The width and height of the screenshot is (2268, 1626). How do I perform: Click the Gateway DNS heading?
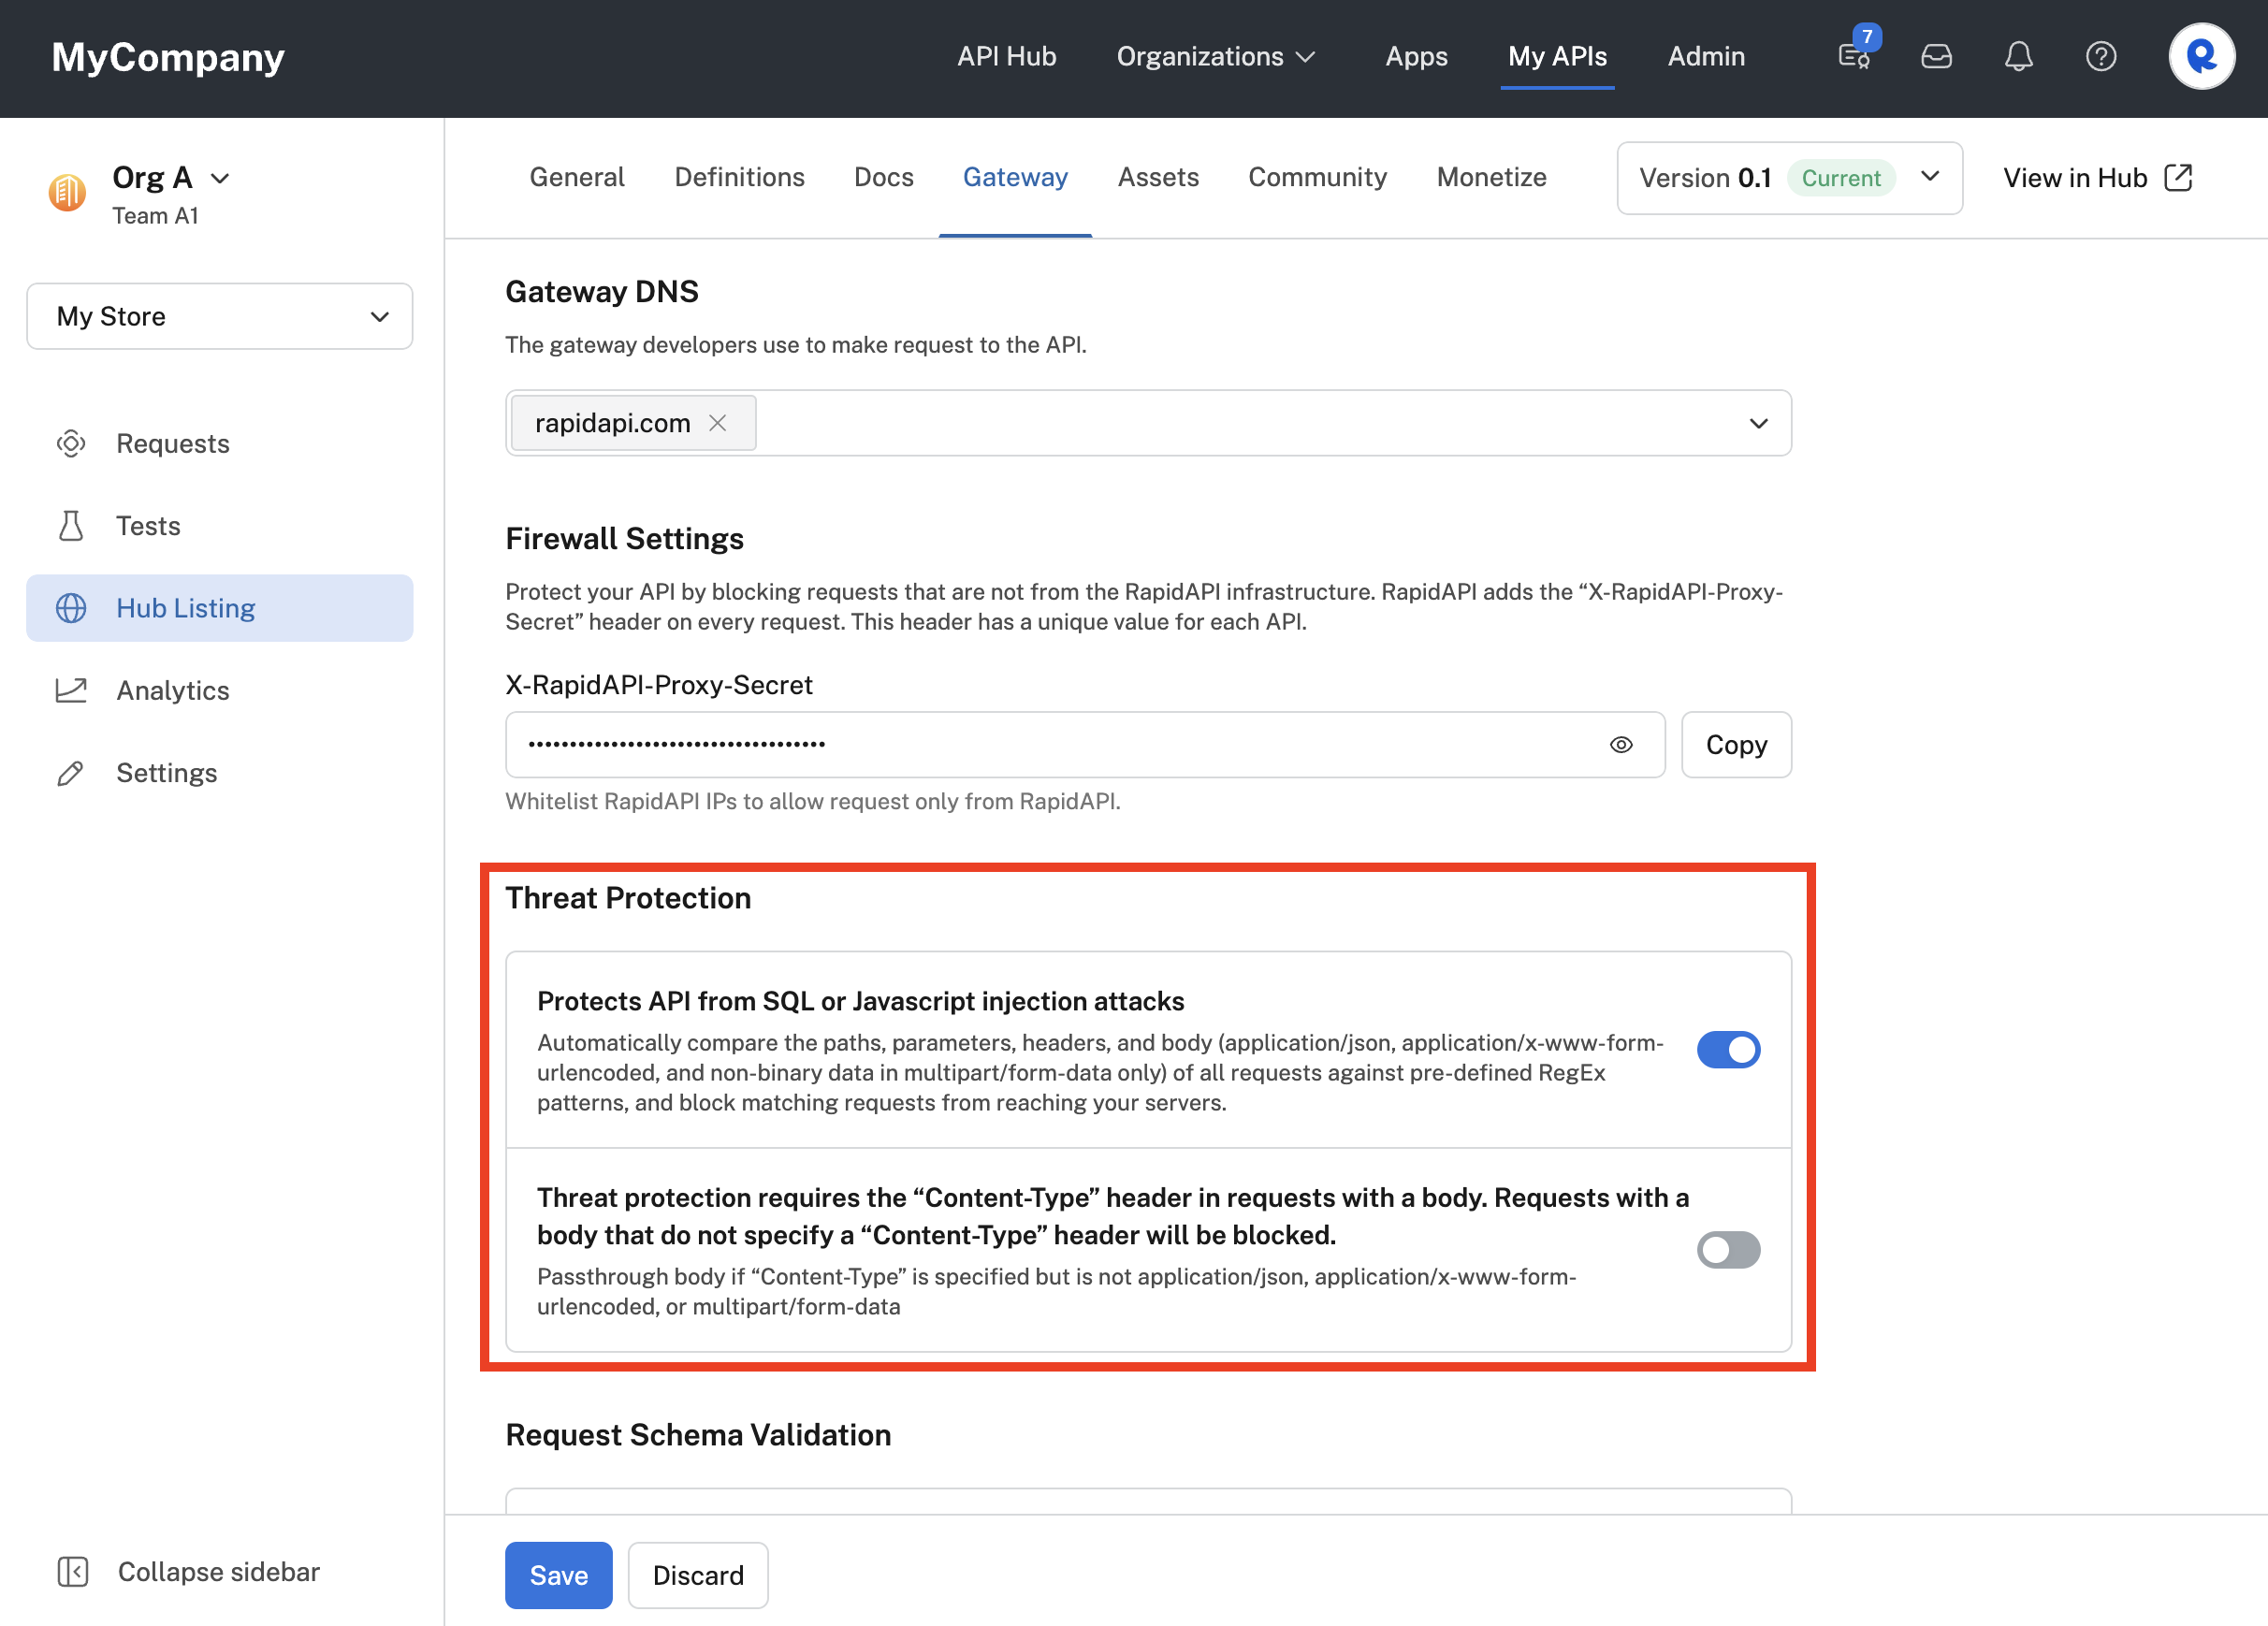pyautogui.click(x=602, y=291)
